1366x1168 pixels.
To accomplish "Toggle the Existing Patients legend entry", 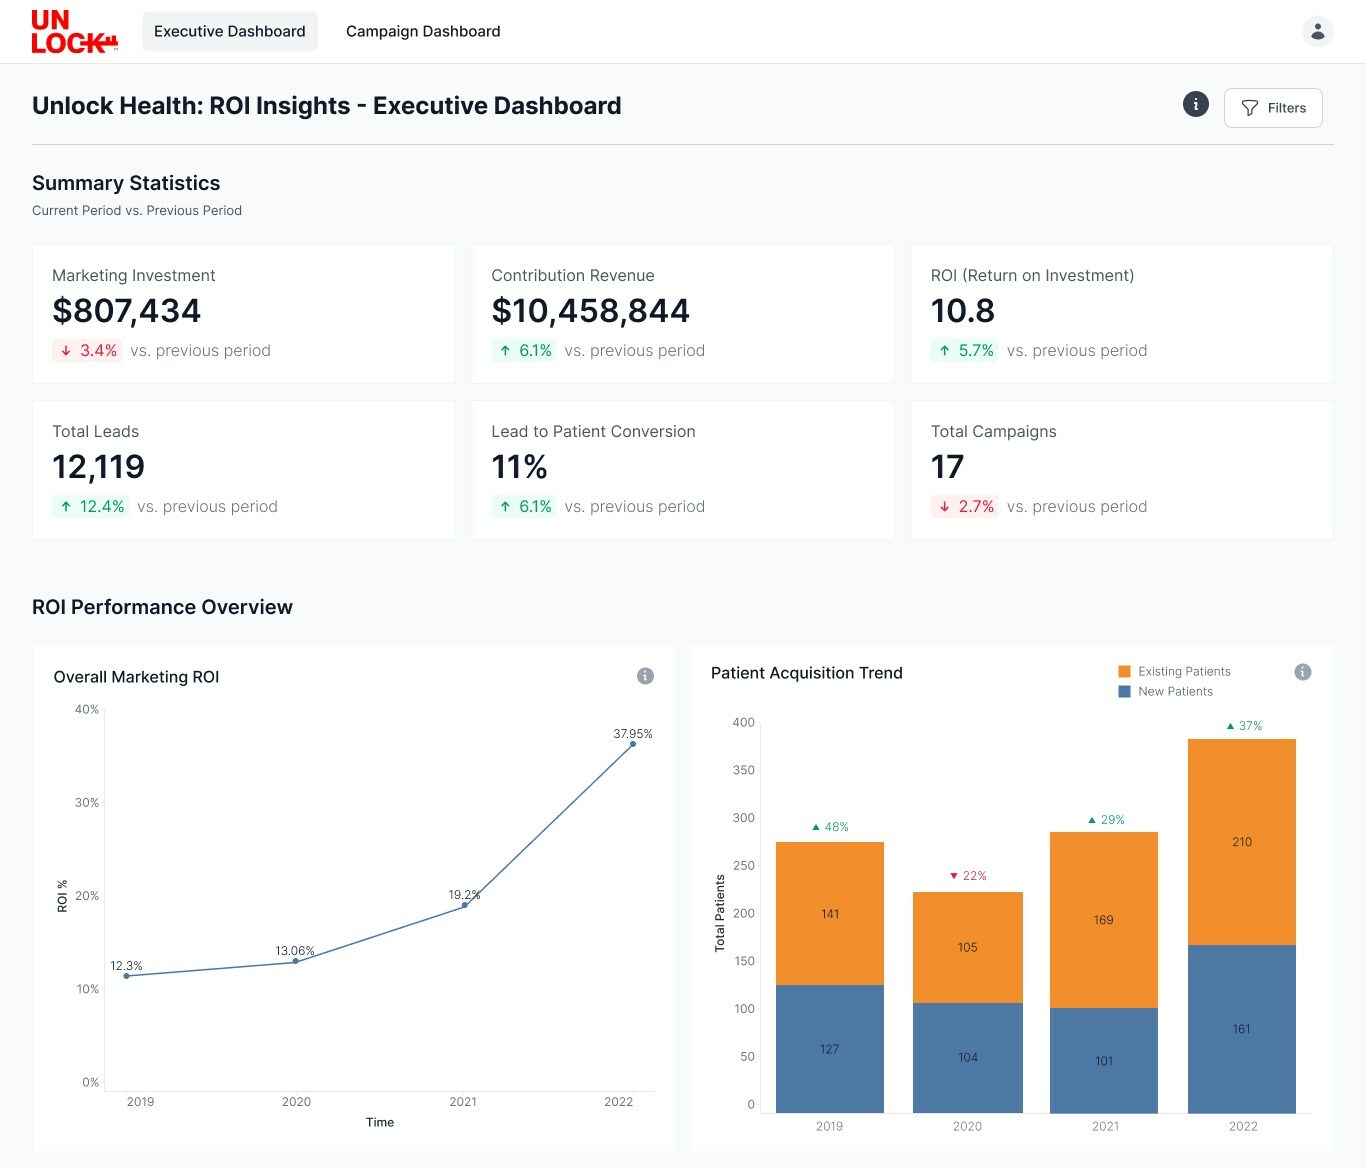I will pyautogui.click(x=1174, y=671).
